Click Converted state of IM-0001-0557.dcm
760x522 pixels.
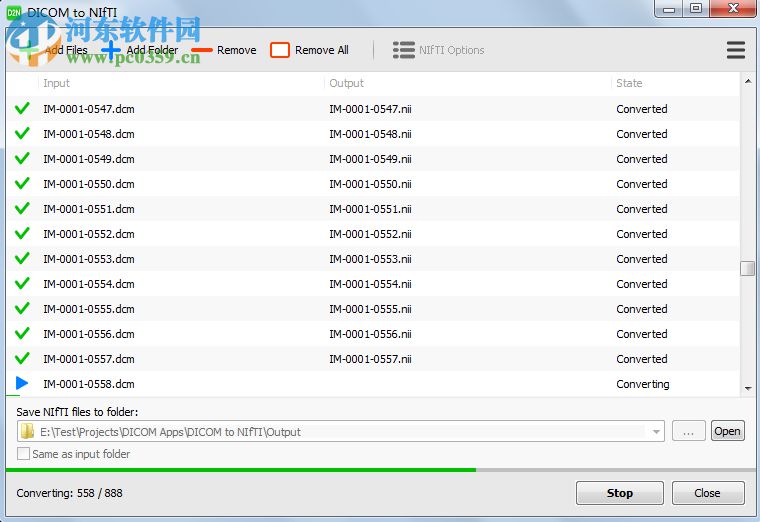tap(642, 359)
